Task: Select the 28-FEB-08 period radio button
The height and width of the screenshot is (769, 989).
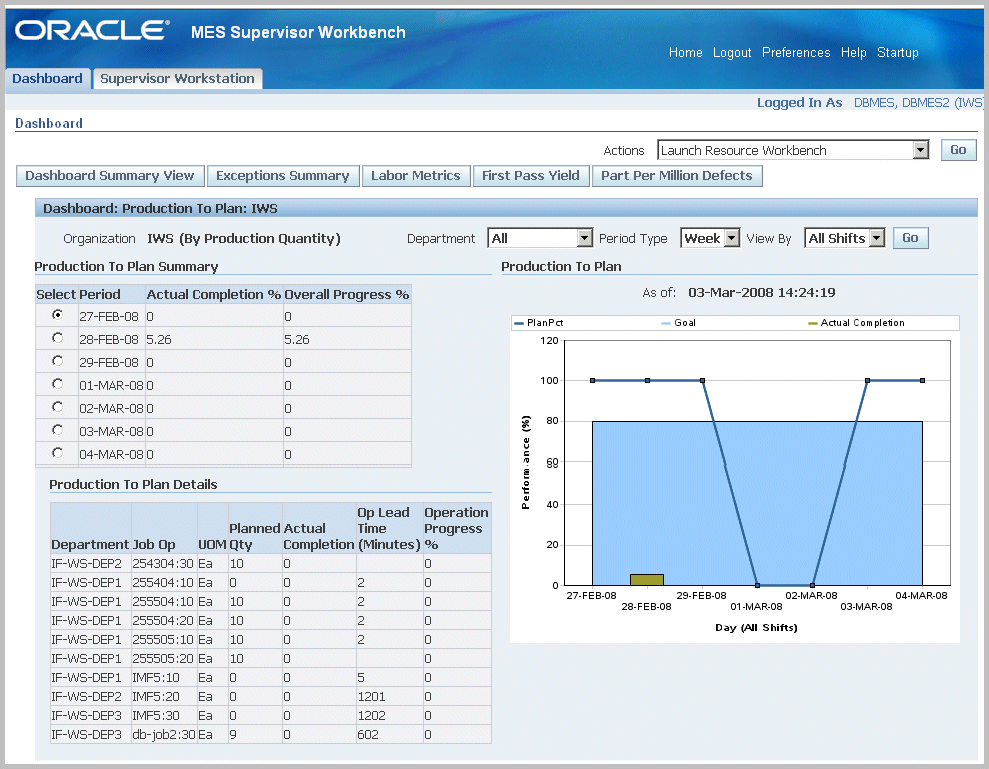Action: 57,338
